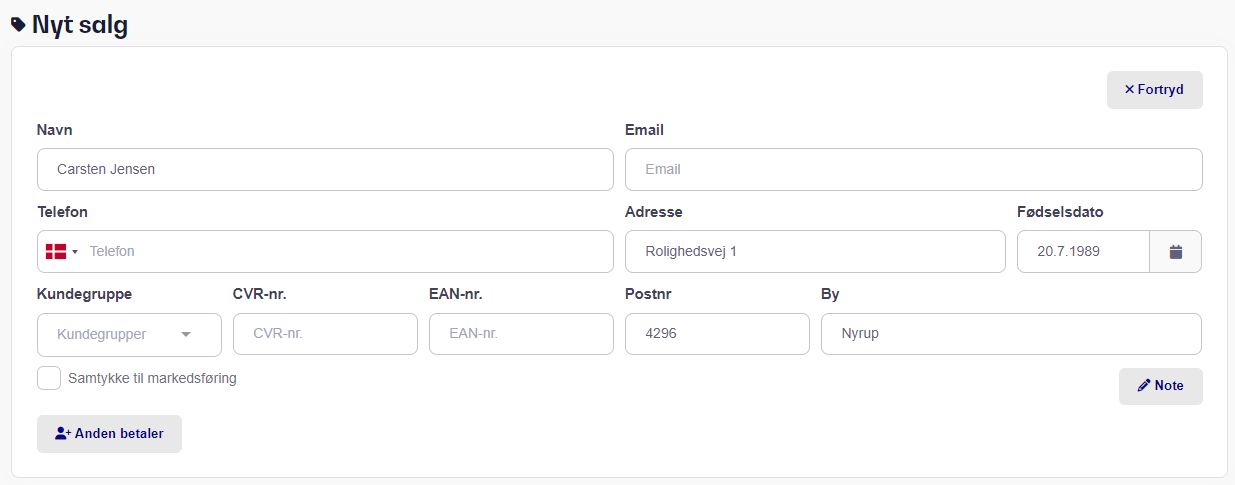Focus the Navn field with Carsten Jensen

325,170
